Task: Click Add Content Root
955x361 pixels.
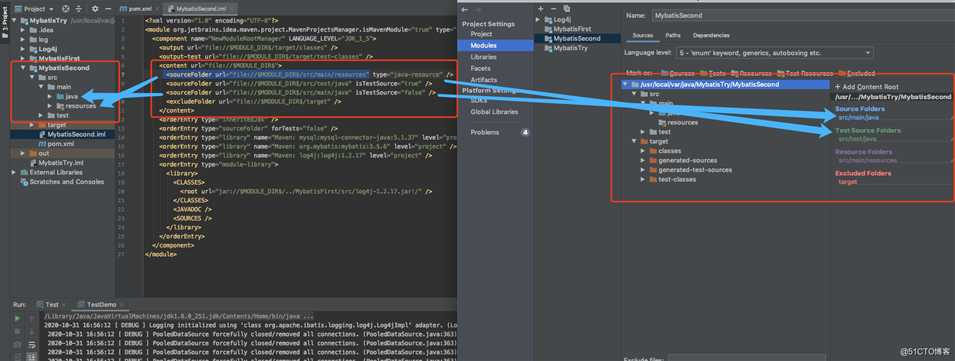Action: coord(866,87)
